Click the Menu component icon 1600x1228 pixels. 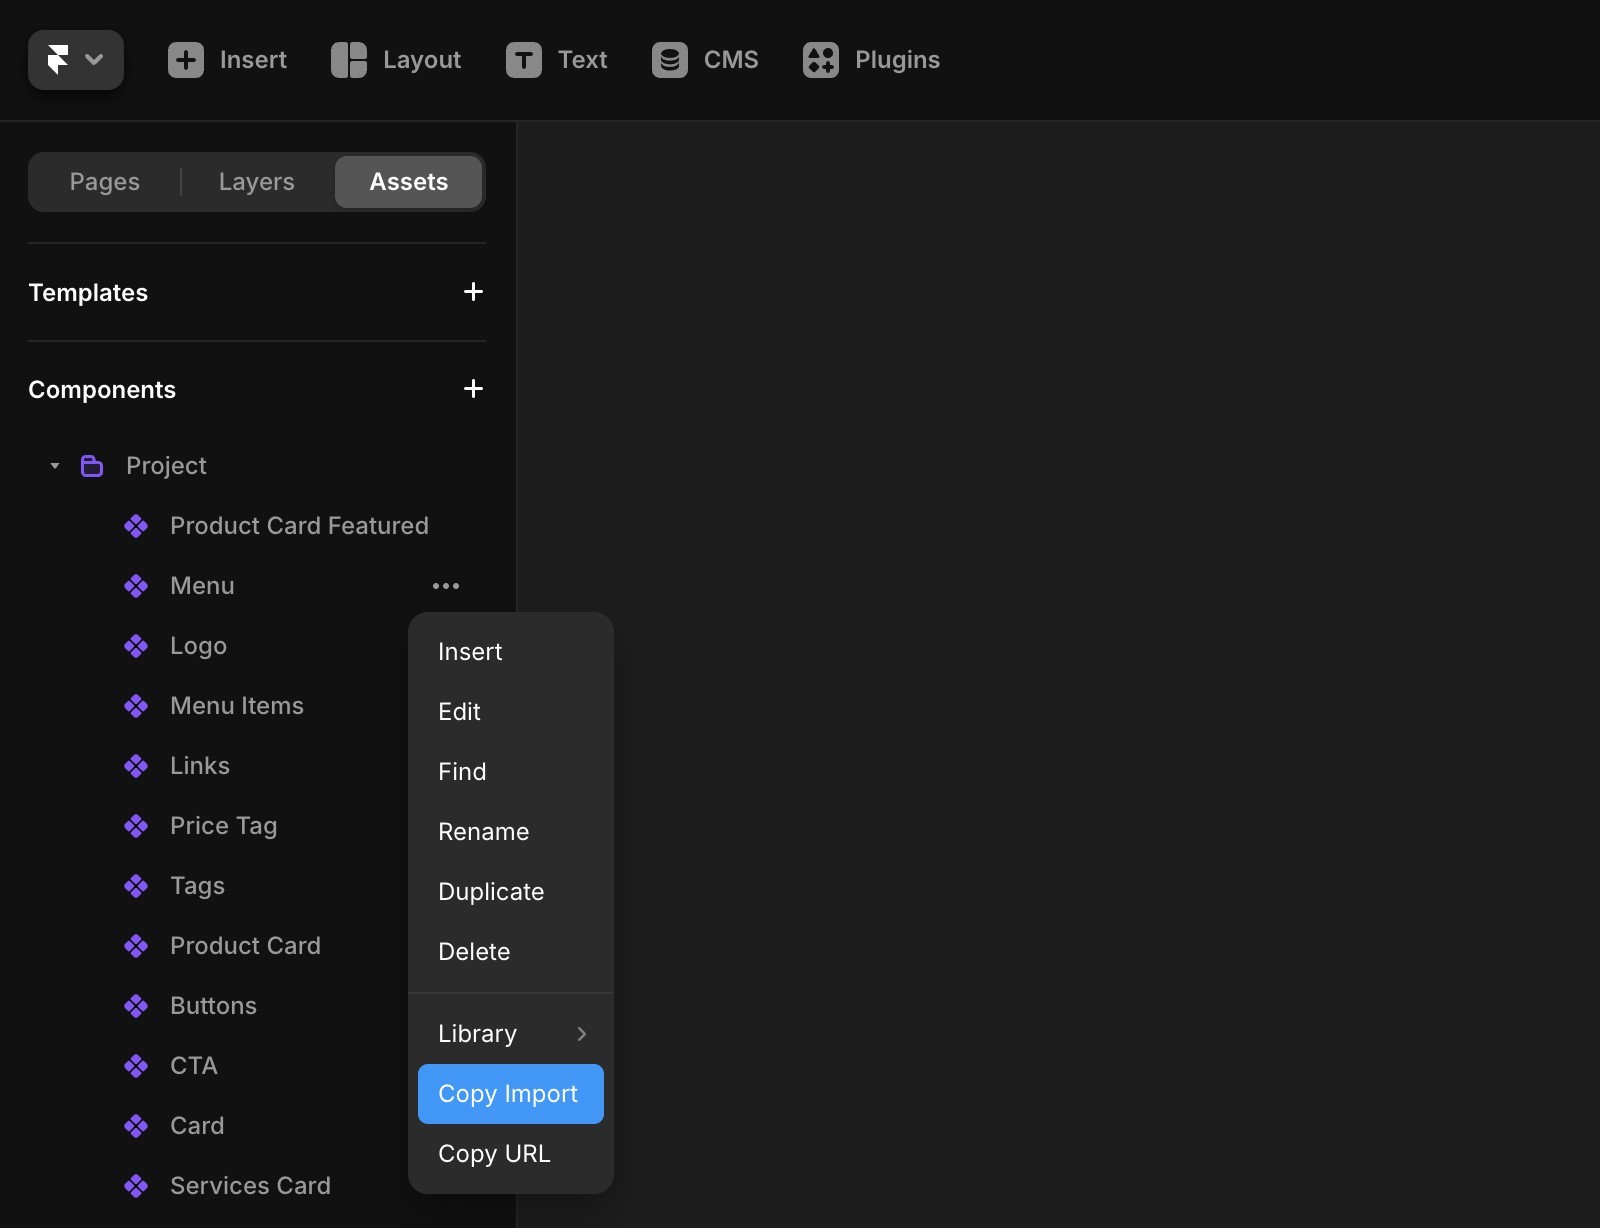[x=136, y=586]
